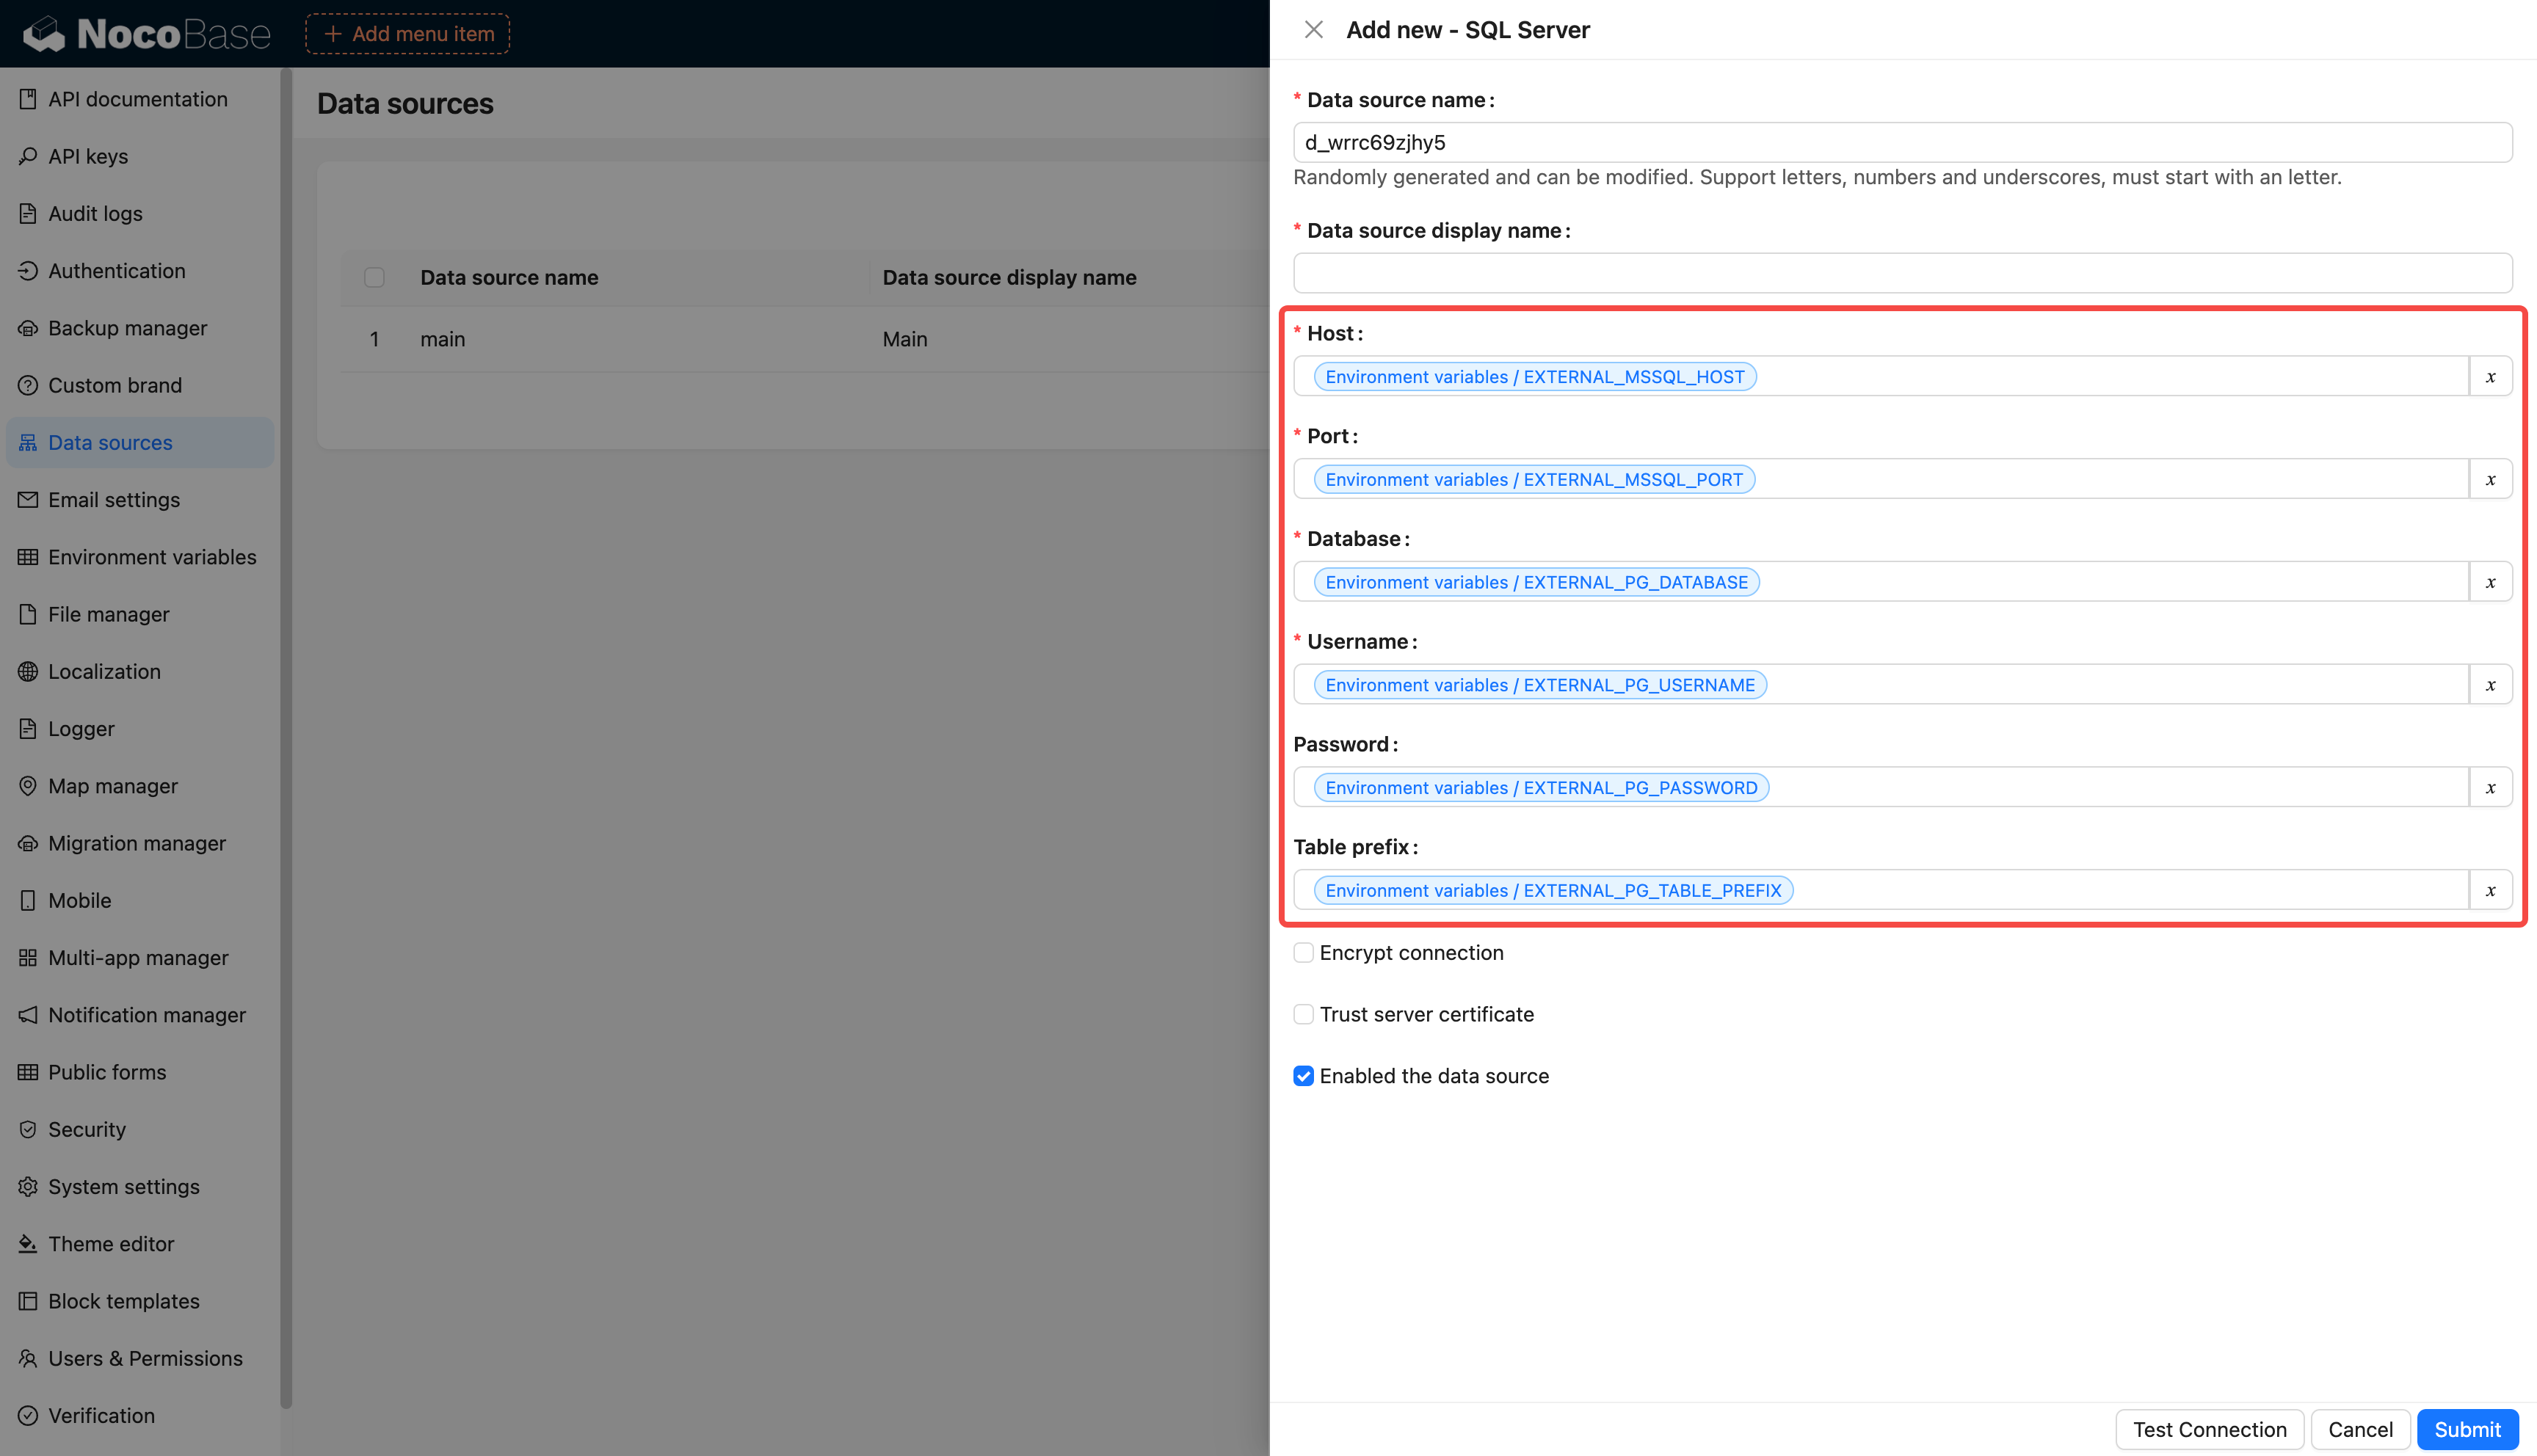
Task: Check Trust server certificate option
Action: point(1303,1015)
